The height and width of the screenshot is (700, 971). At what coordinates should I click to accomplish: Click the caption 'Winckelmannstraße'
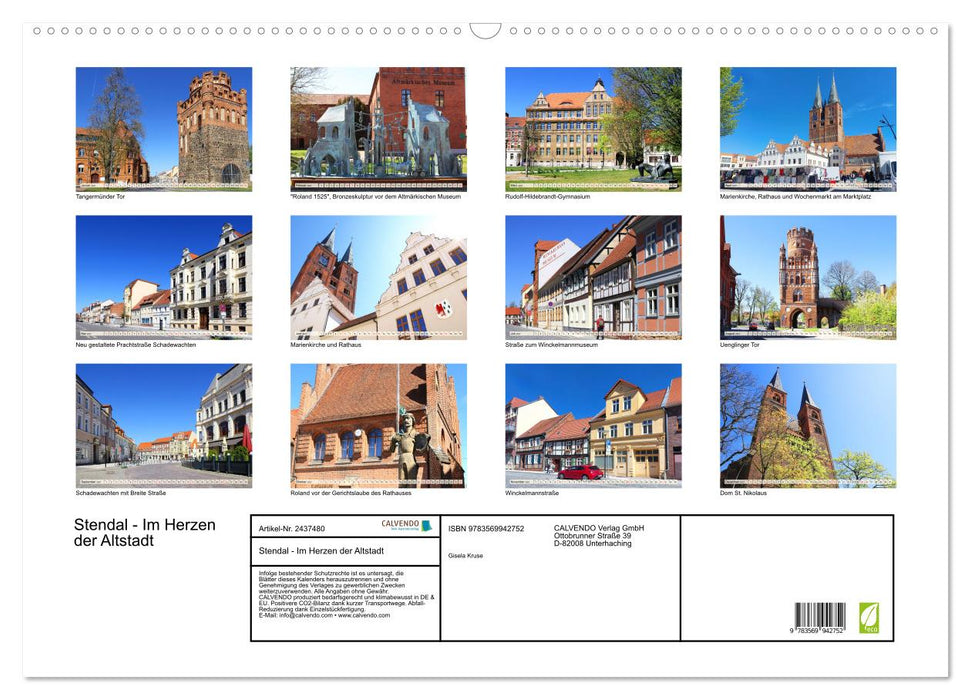pos(532,493)
